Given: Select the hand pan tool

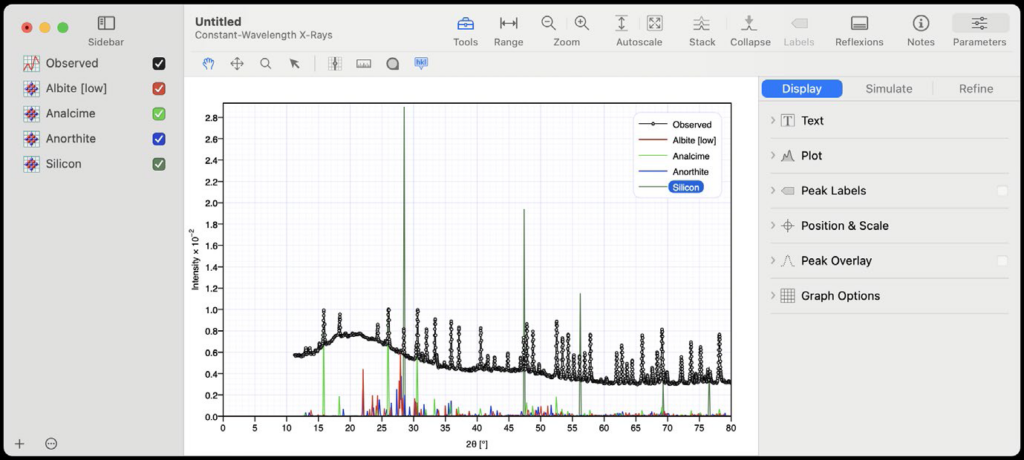Looking at the screenshot, I should (208, 63).
